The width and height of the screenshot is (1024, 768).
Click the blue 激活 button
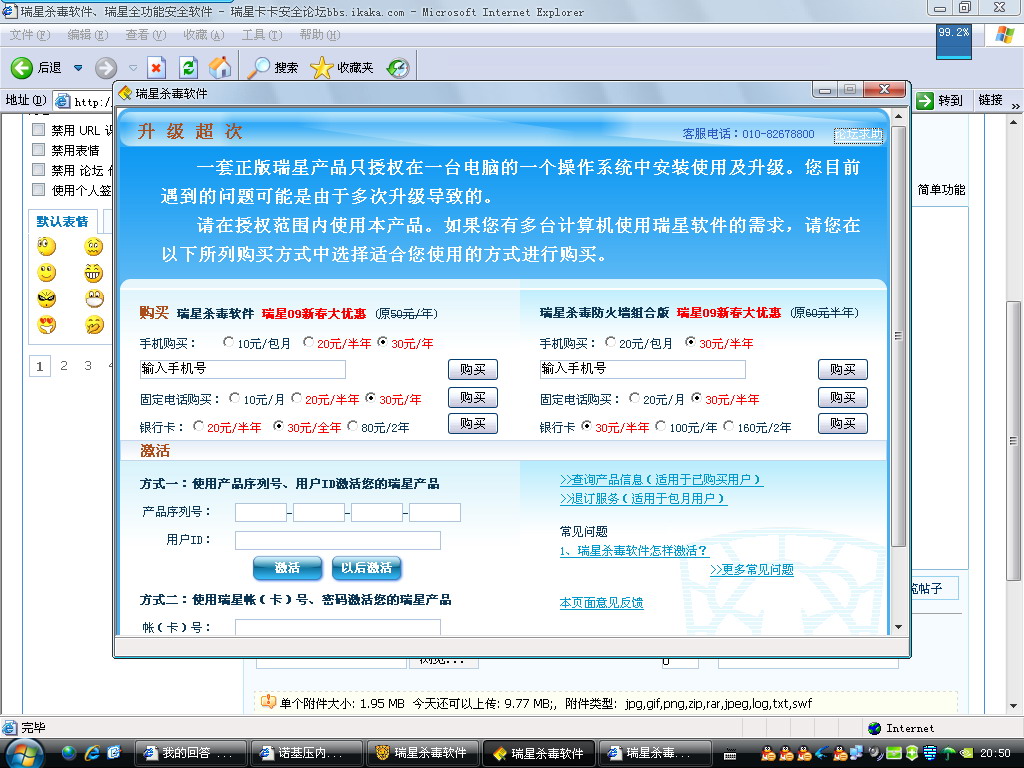(287, 568)
